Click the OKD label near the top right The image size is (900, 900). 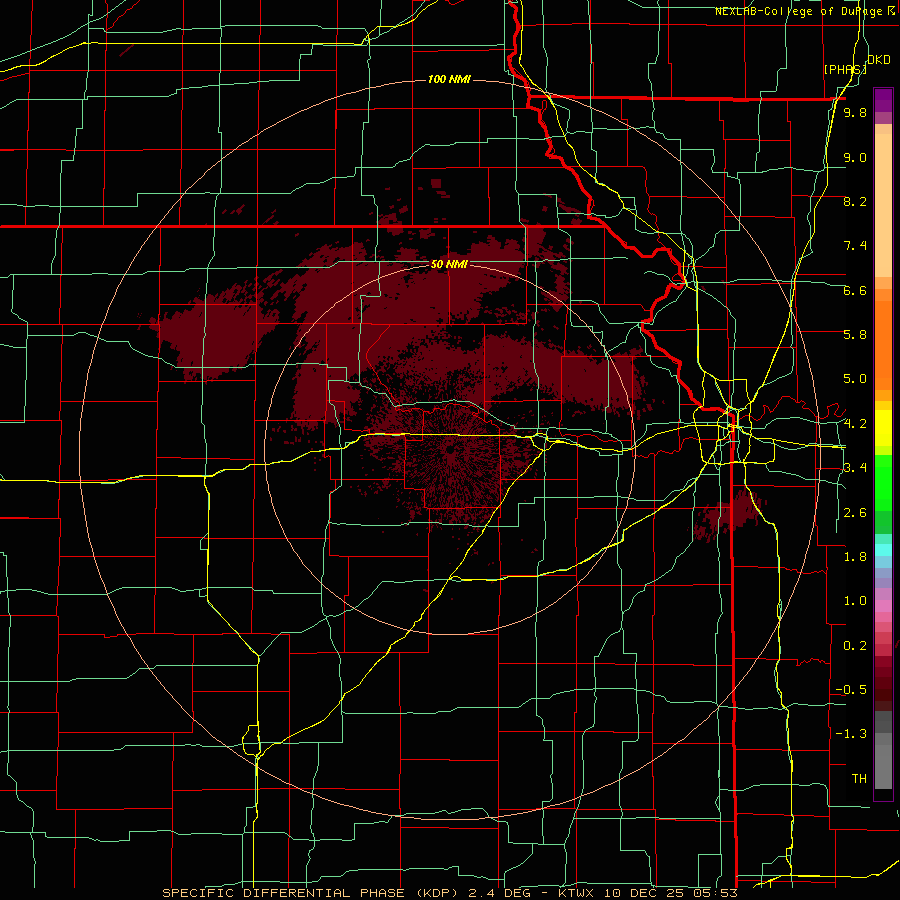(879, 60)
